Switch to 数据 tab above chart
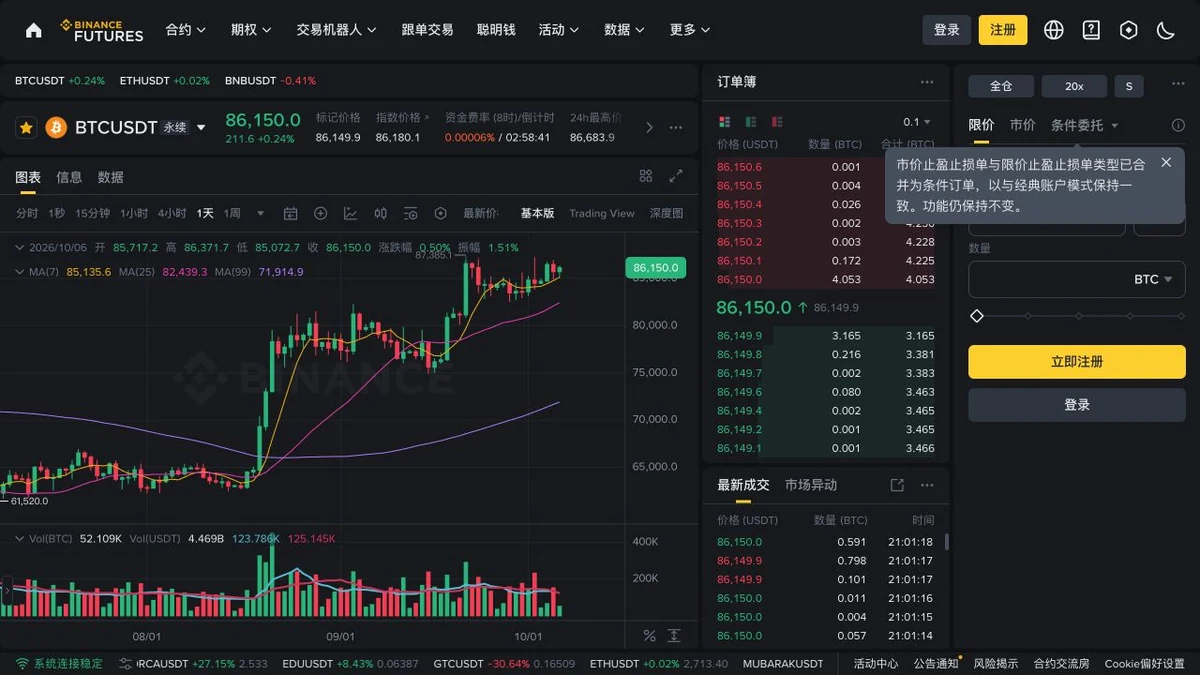 pos(110,177)
